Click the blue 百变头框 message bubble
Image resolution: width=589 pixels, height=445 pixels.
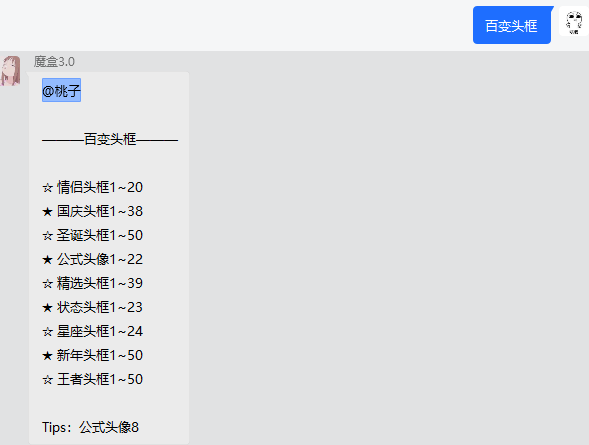coord(512,25)
